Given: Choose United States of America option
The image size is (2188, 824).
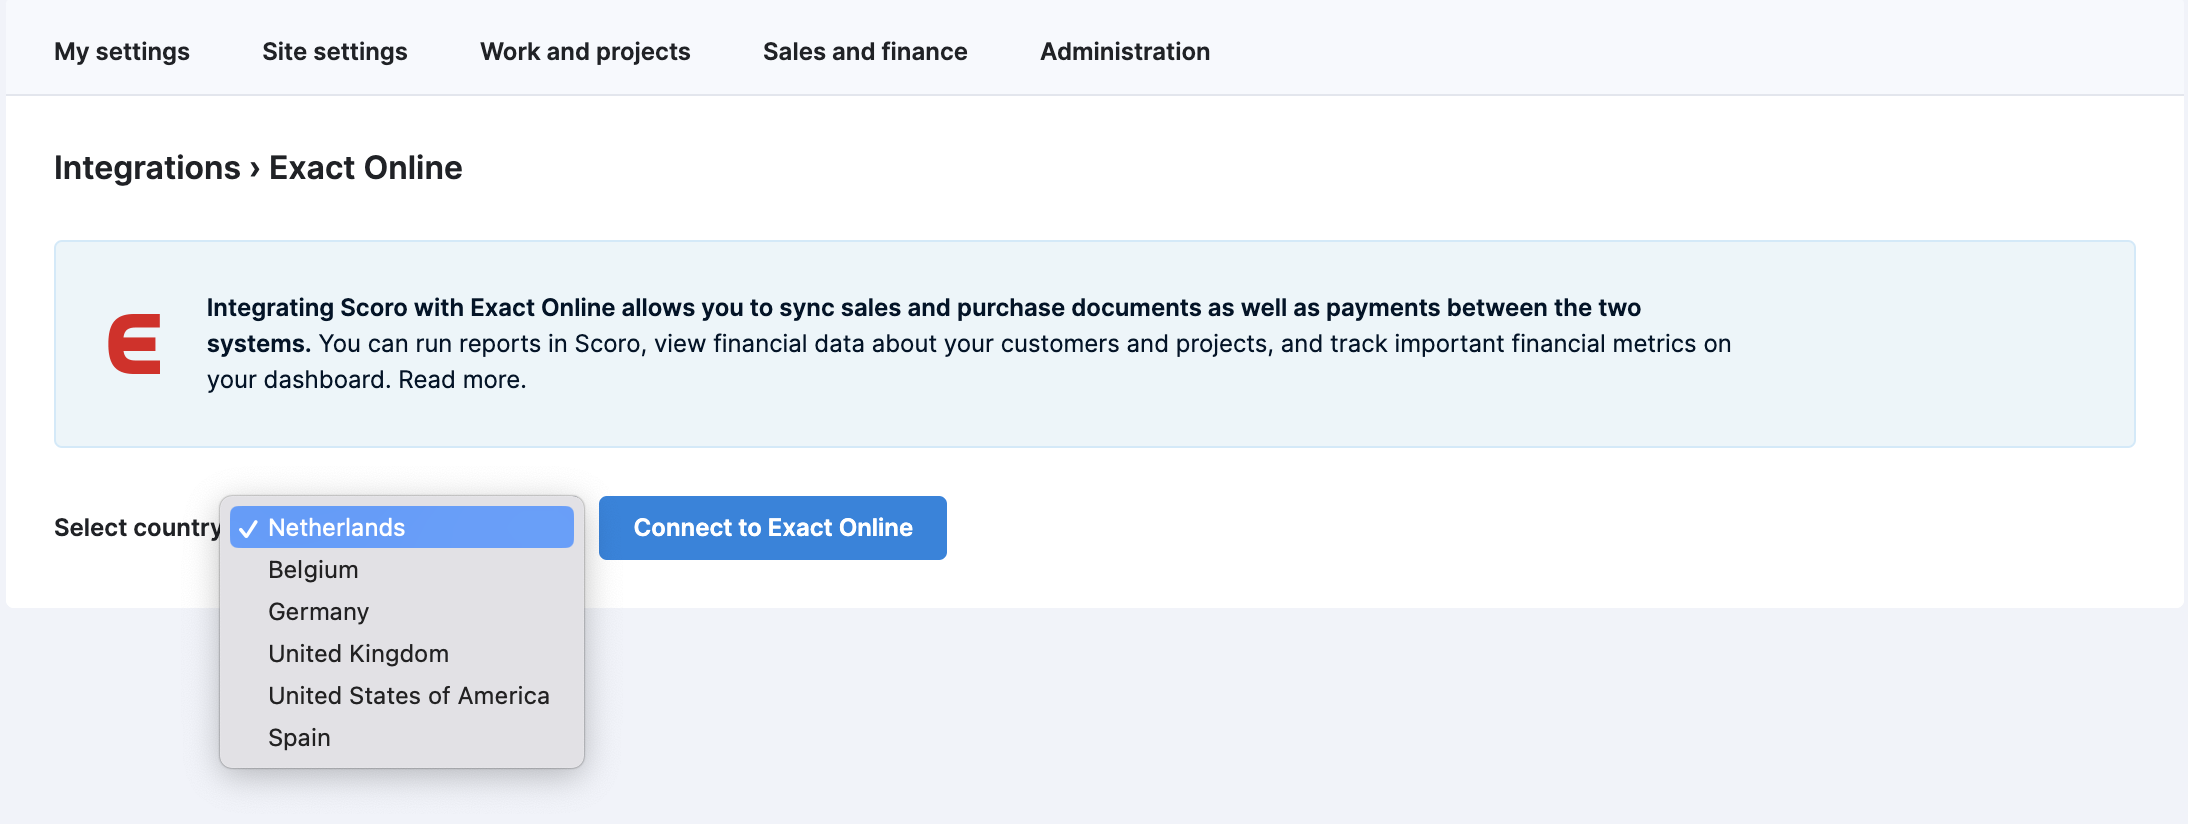Looking at the screenshot, I should [402, 695].
